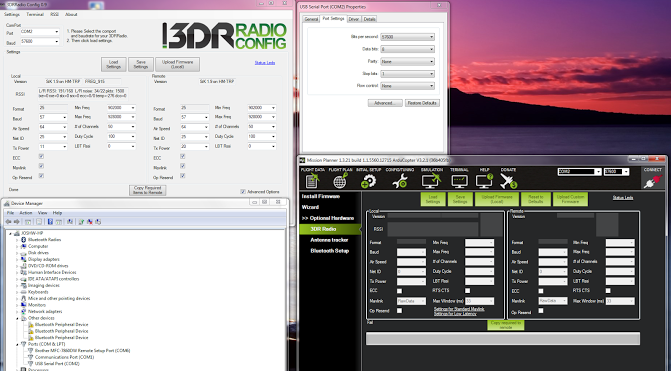
Task: Open Bits per second dropdown
Action: pos(407,37)
